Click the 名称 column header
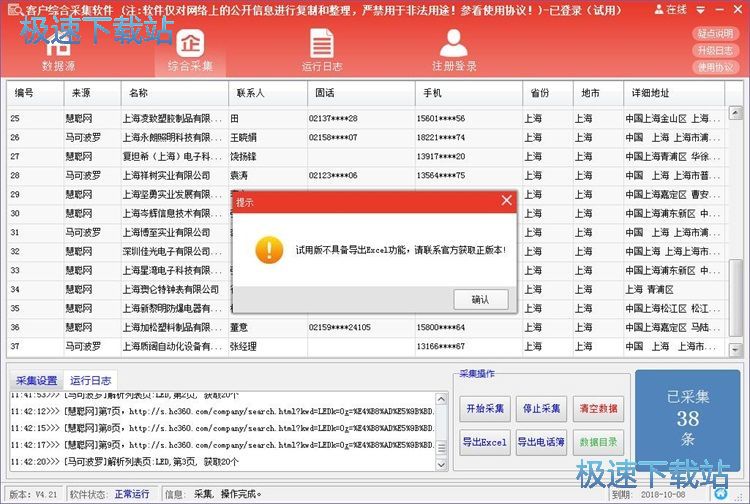Screen dimensions: 750x504 coord(175,93)
